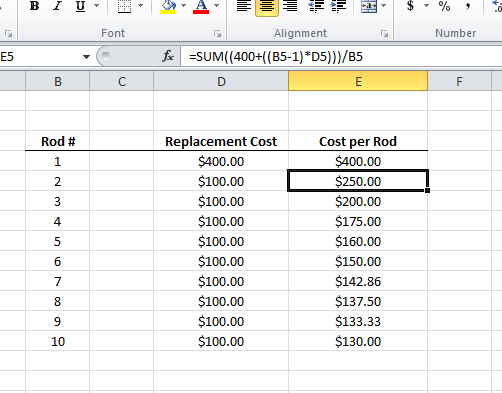Select column D header
This screenshot has height=393, width=502.
point(221,81)
